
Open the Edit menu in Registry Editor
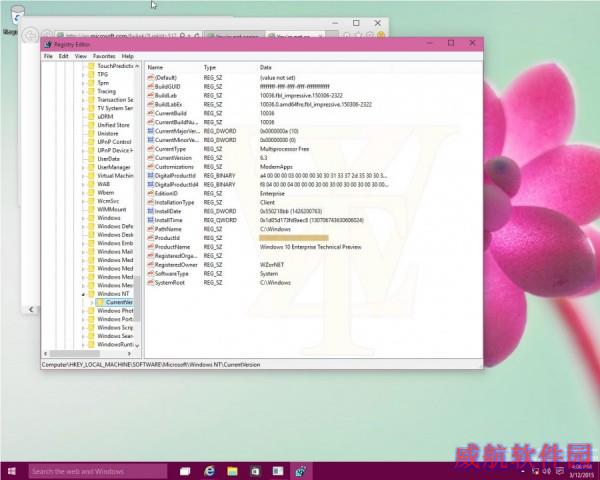coord(63,56)
